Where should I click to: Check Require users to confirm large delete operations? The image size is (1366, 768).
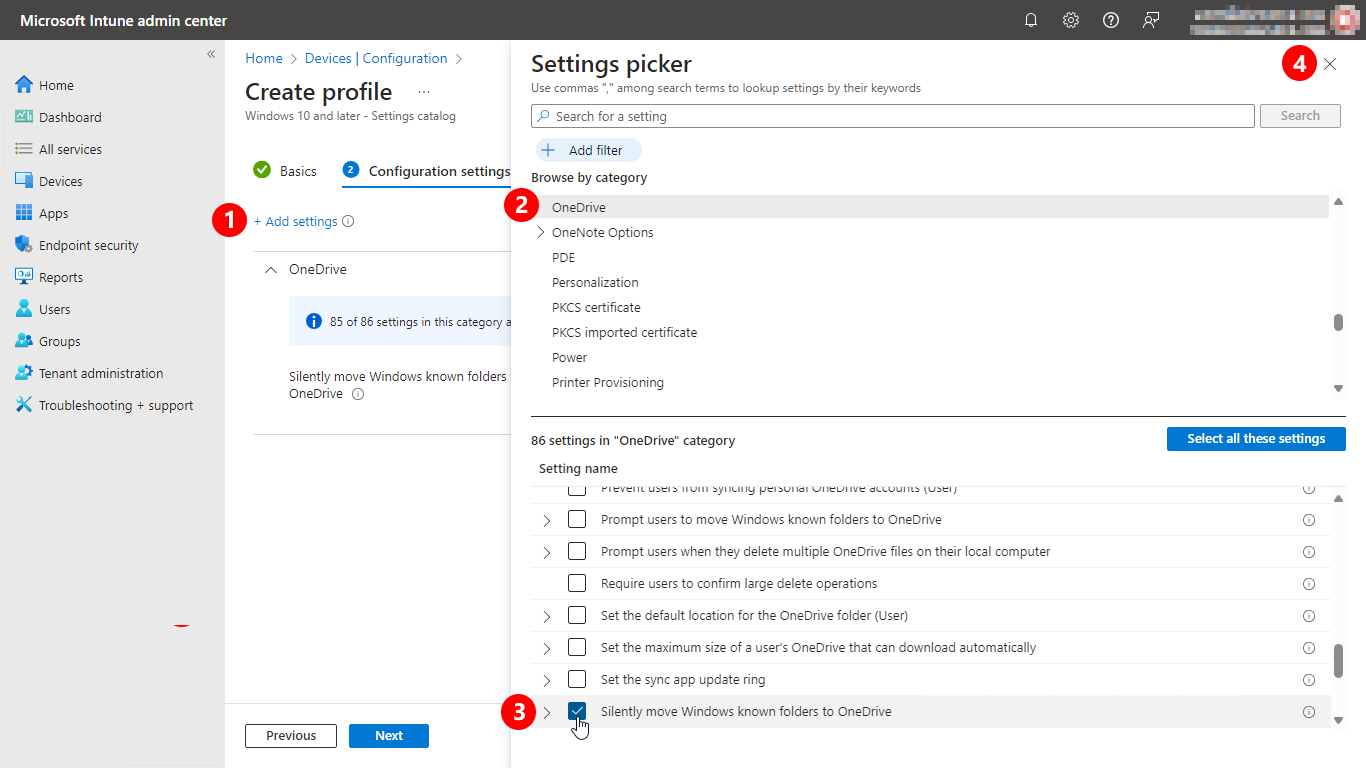tap(577, 583)
